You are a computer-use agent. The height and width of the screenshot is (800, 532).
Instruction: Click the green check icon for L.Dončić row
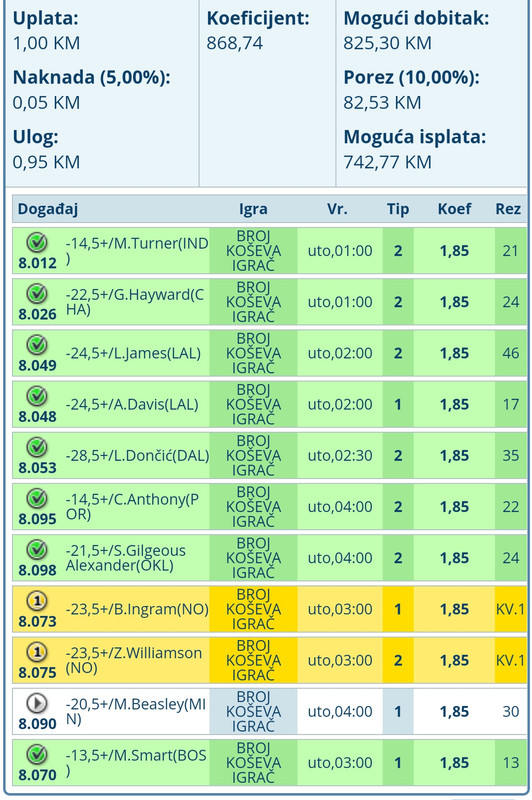(37, 447)
